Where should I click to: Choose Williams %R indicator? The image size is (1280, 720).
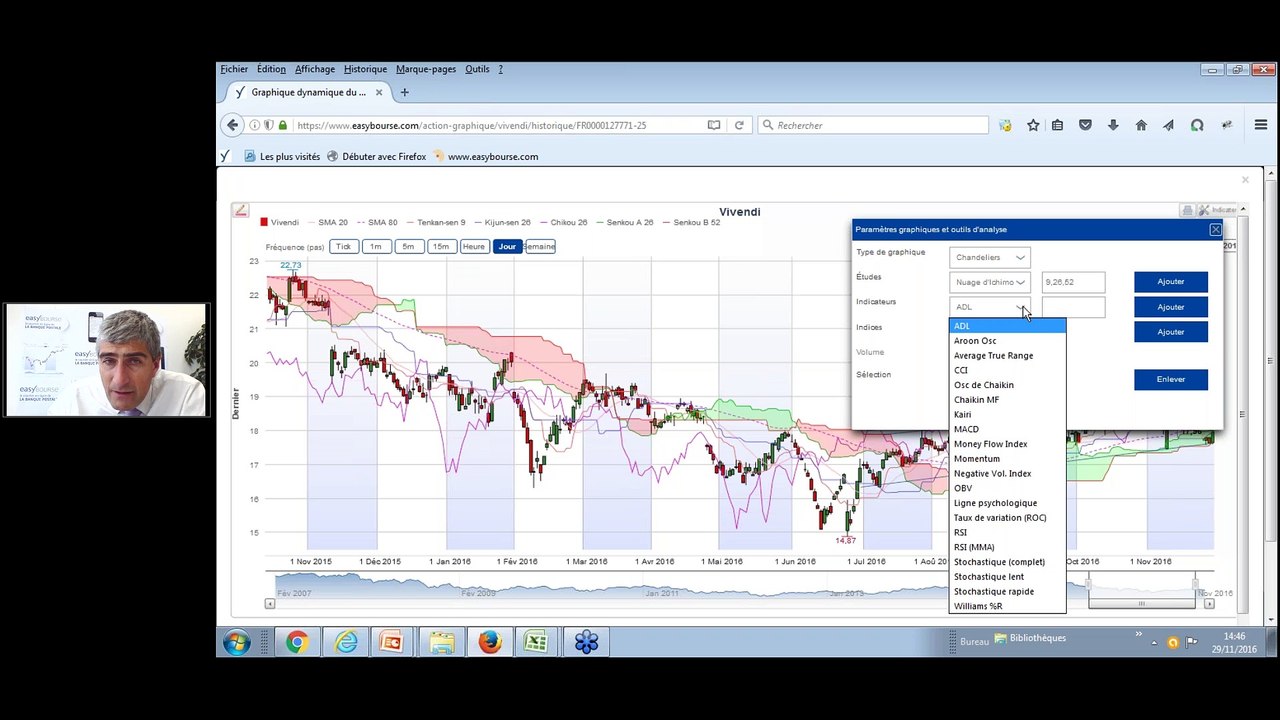[x=1007, y=606]
